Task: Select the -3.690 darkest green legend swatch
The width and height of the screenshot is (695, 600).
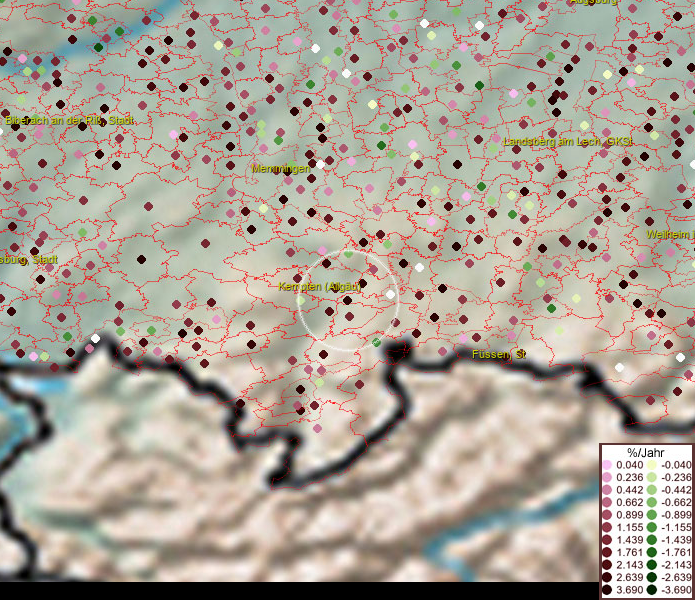Action: 652,591
